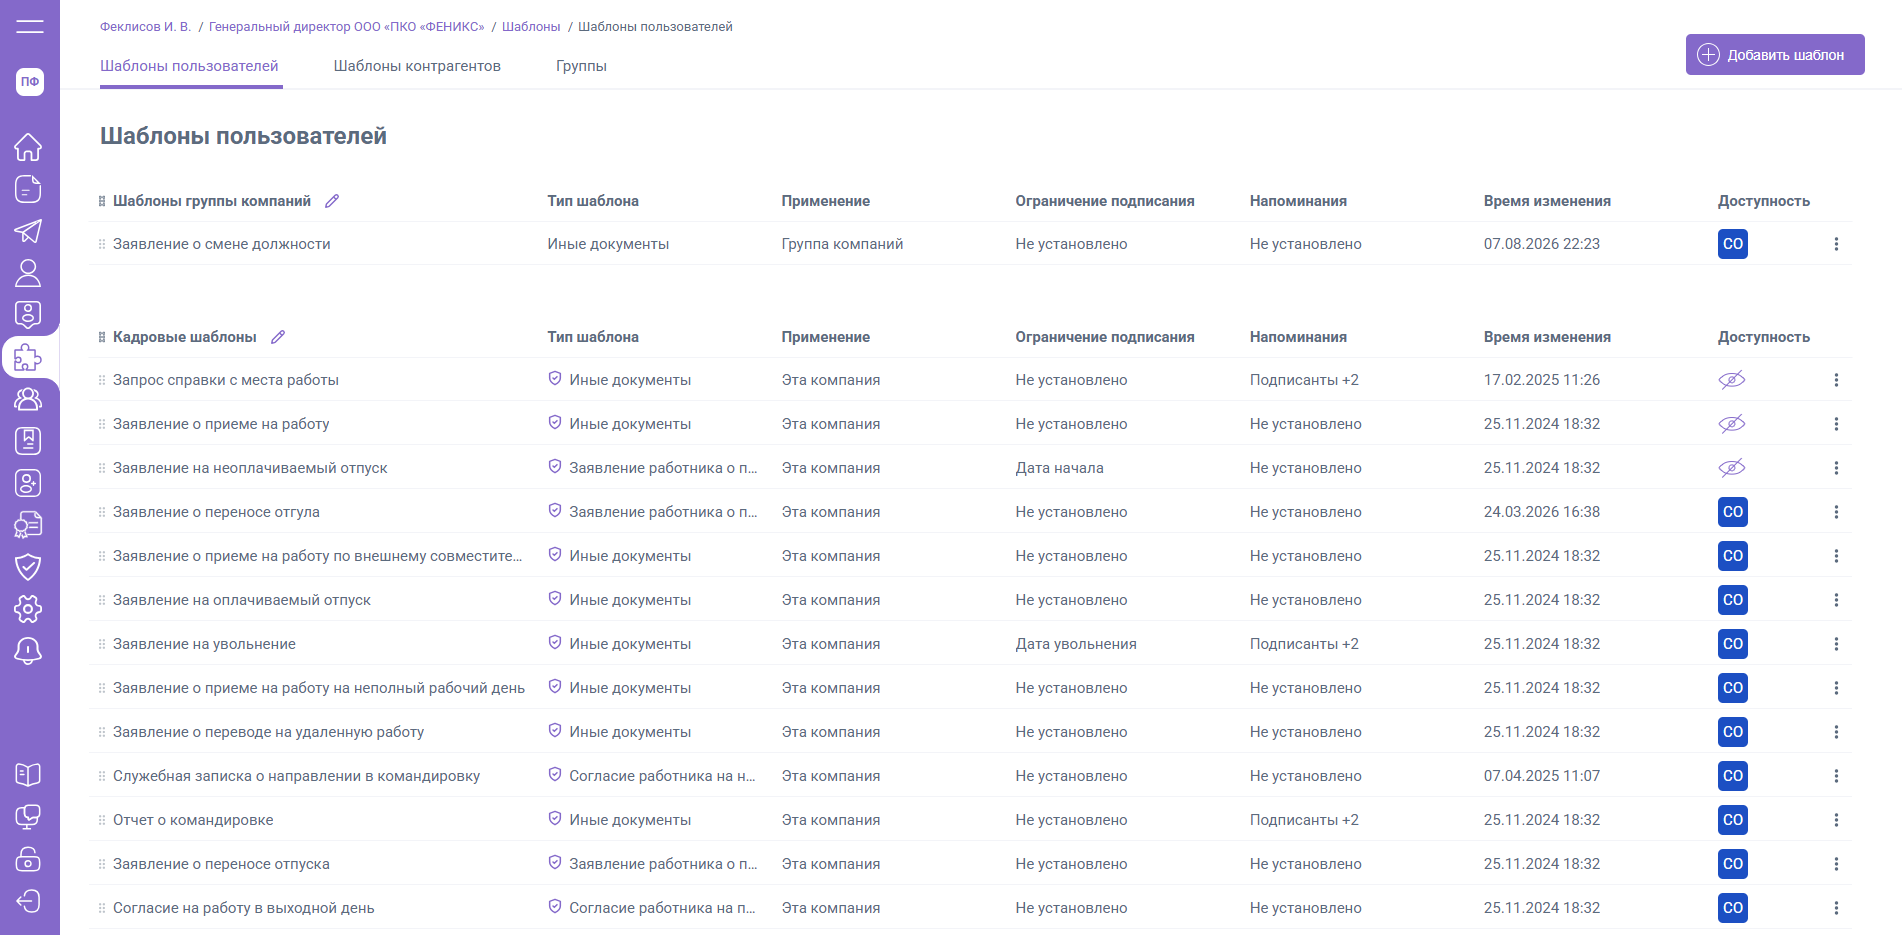Viewport: 1902px width, 935px height.
Task: Click Подписанты +2 in Запрос справки row
Action: pos(1304,380)
